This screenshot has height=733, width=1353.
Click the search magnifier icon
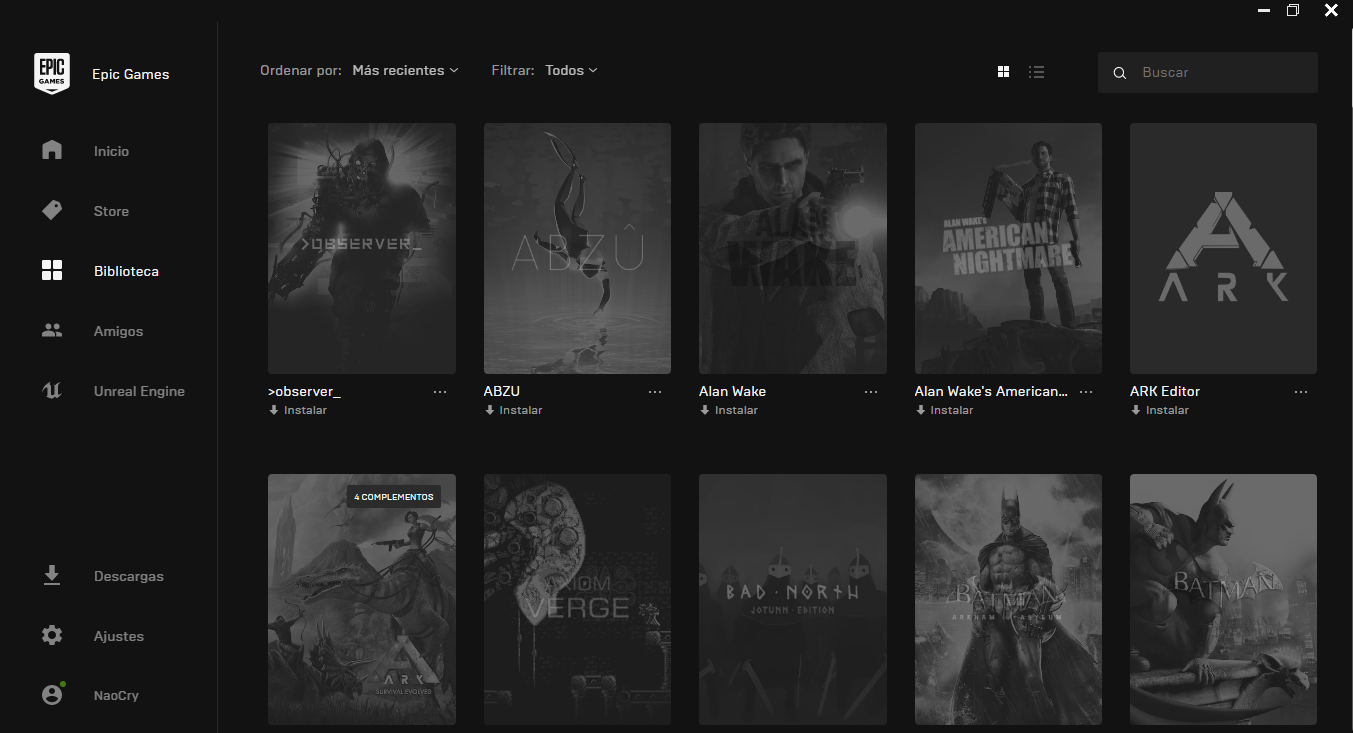[1120, 73]
